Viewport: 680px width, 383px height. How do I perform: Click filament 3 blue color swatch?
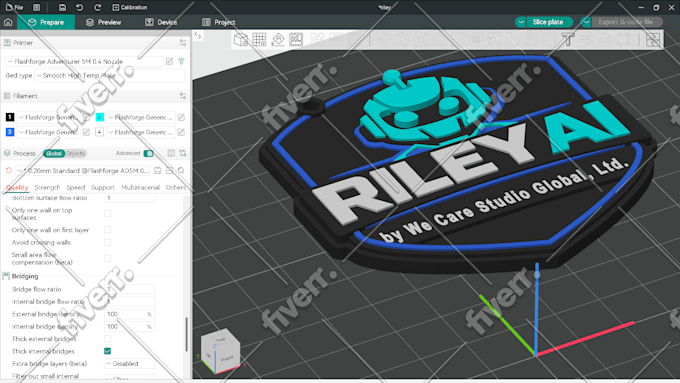10,132
